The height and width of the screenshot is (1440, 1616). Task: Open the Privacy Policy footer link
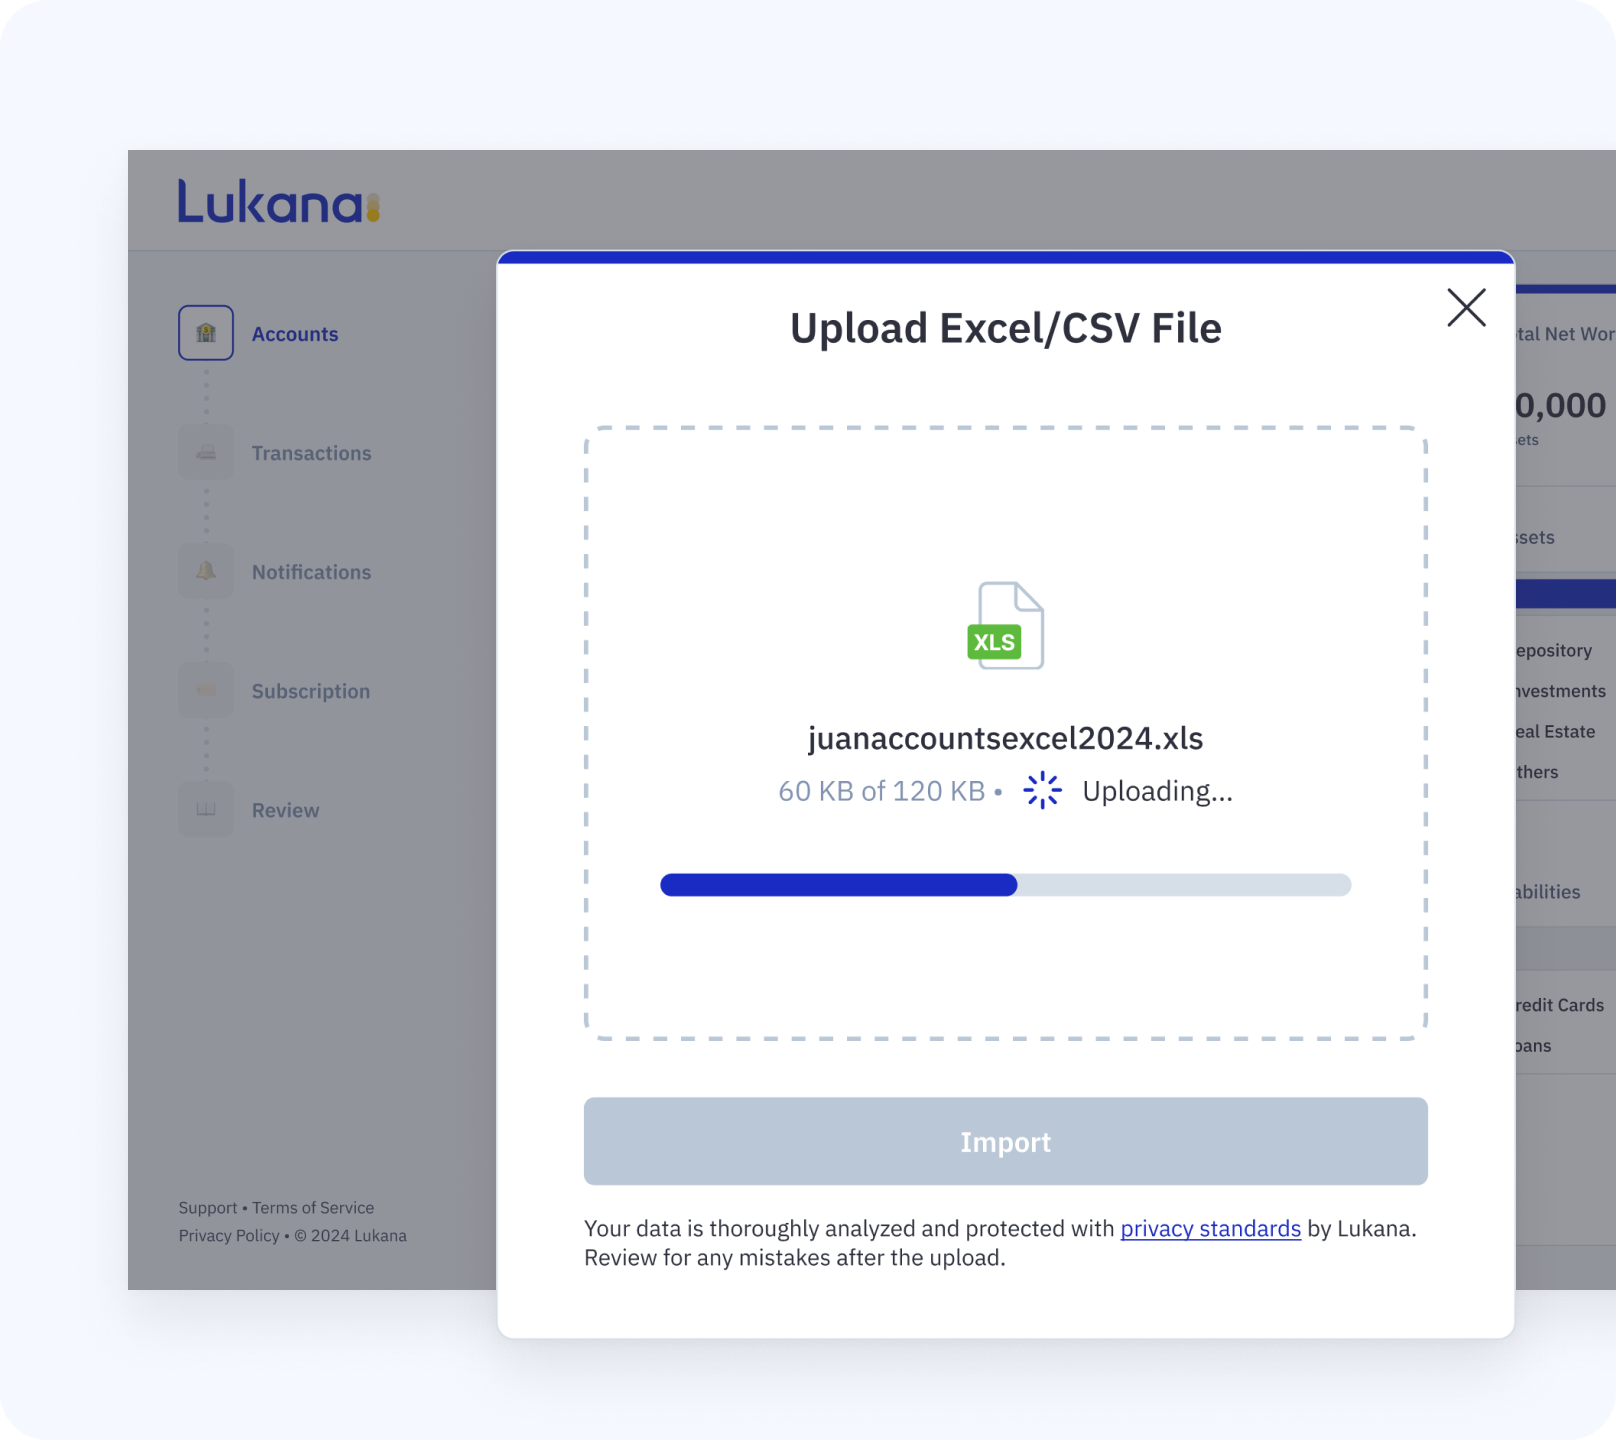point(229,1236)
